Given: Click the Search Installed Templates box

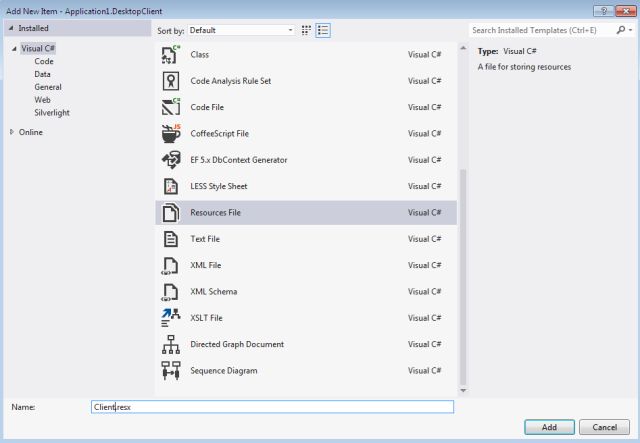Looking at the screenshot, I should 543,30.
